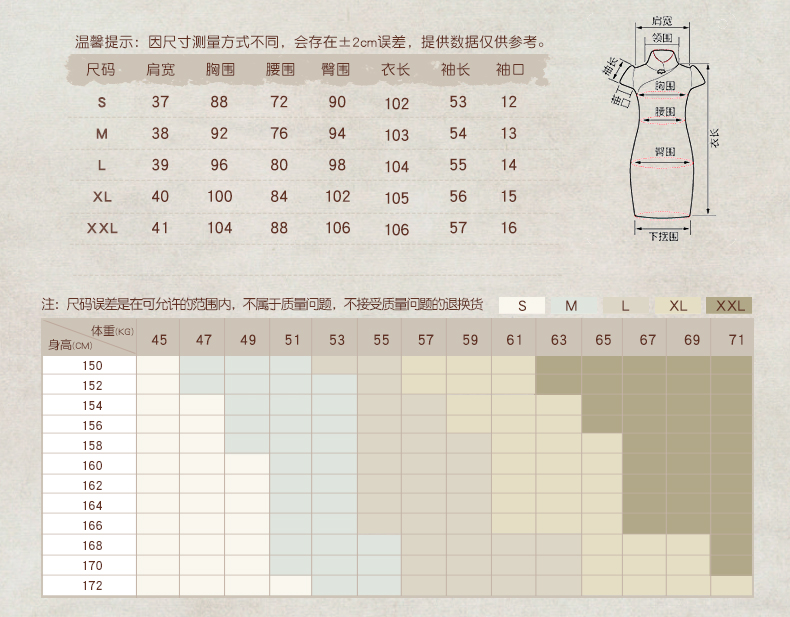Select the L size legend swatch

point(625,306)
